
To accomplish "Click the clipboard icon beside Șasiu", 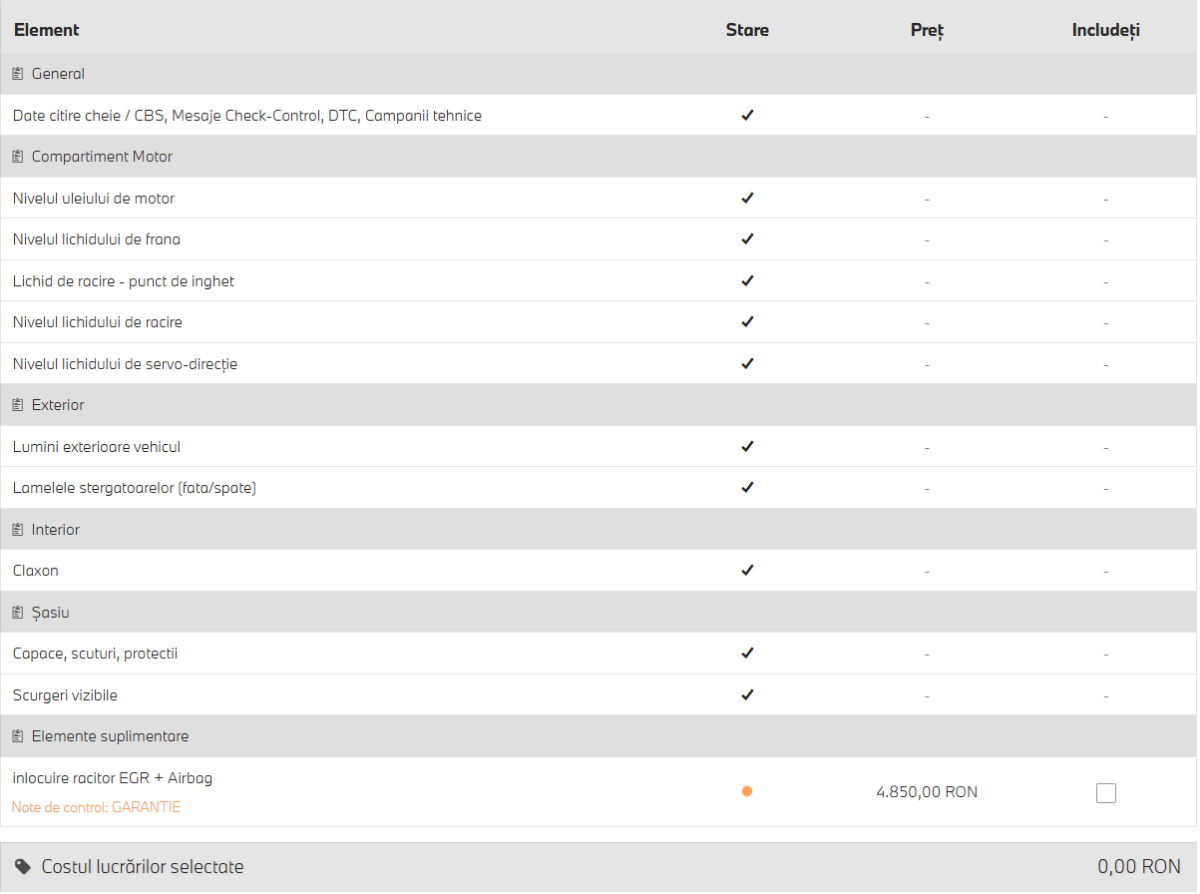I will click(x=18, y=613).
